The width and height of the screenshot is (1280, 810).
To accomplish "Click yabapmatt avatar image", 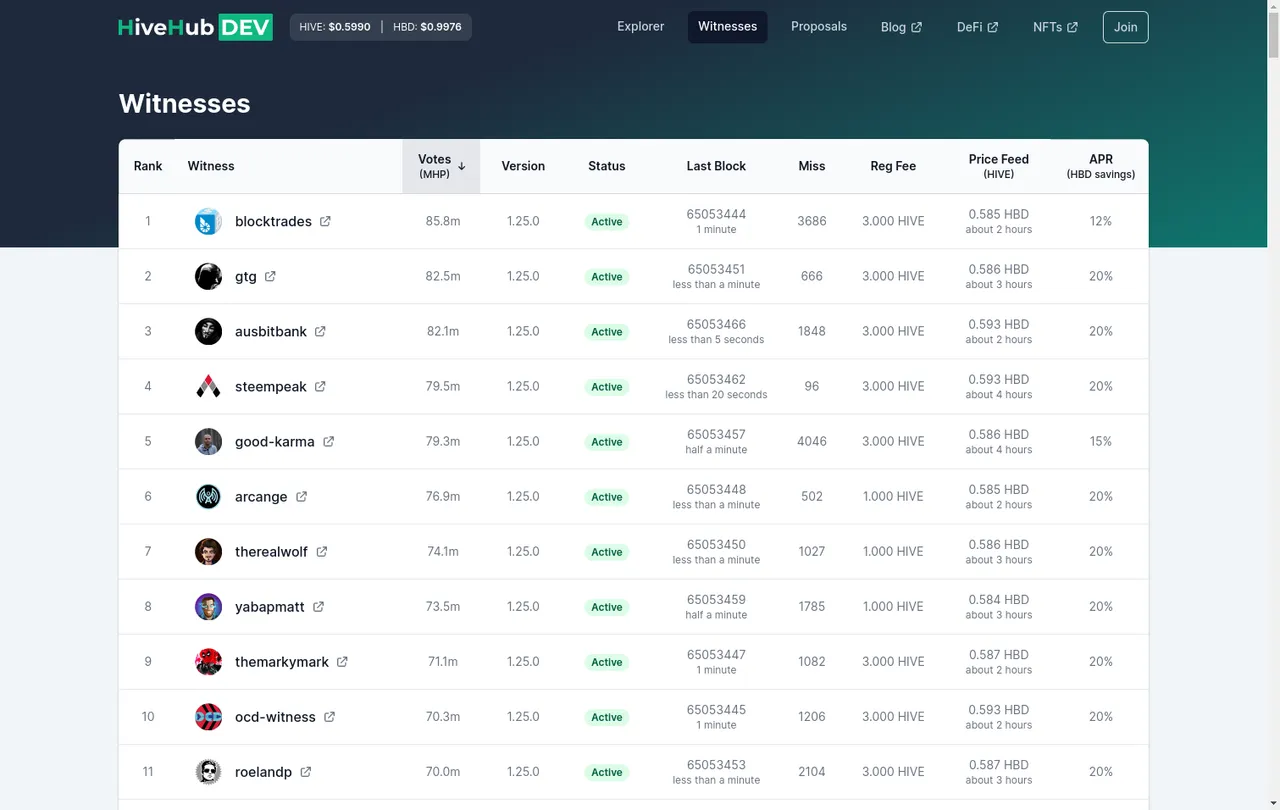I will pos(208,606).
